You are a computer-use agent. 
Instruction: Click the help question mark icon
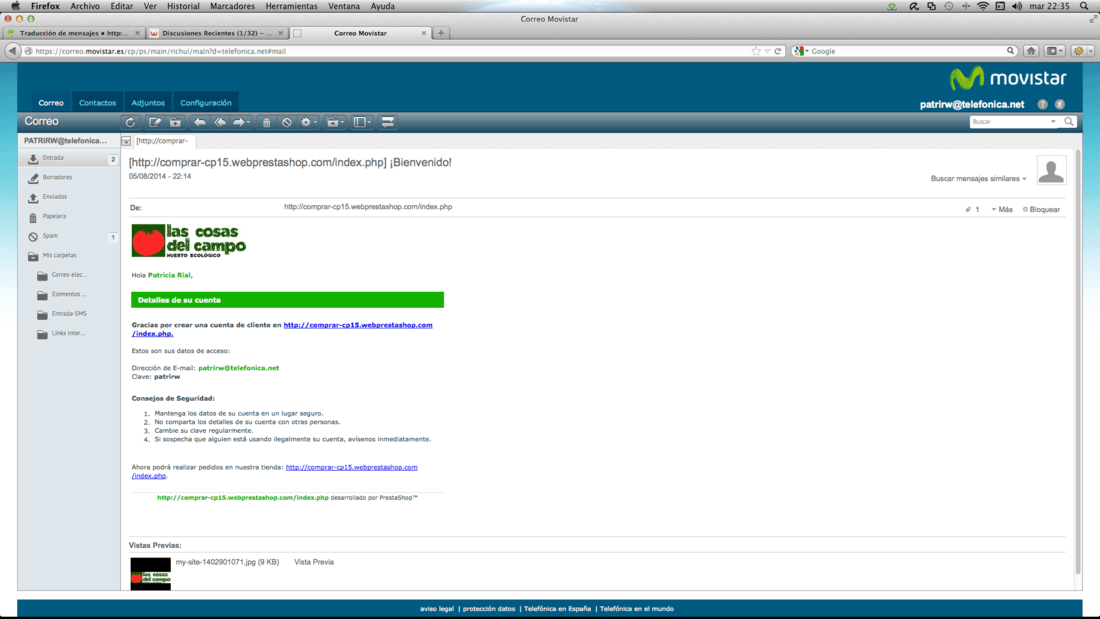(1042, 105)
